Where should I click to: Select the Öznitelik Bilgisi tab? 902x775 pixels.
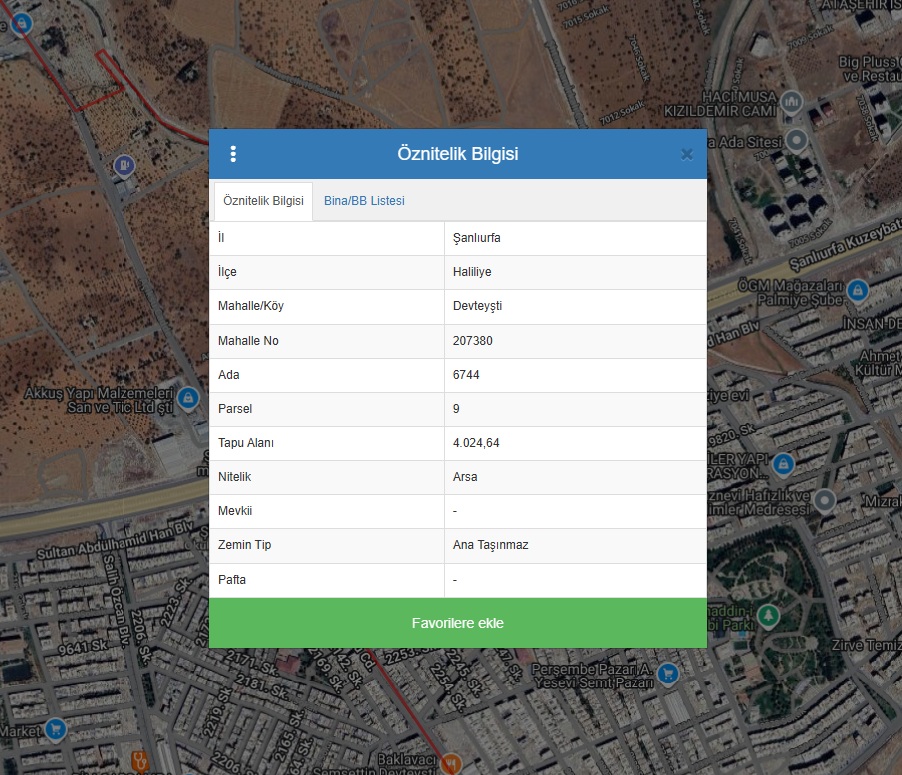(x=263, y=201)
